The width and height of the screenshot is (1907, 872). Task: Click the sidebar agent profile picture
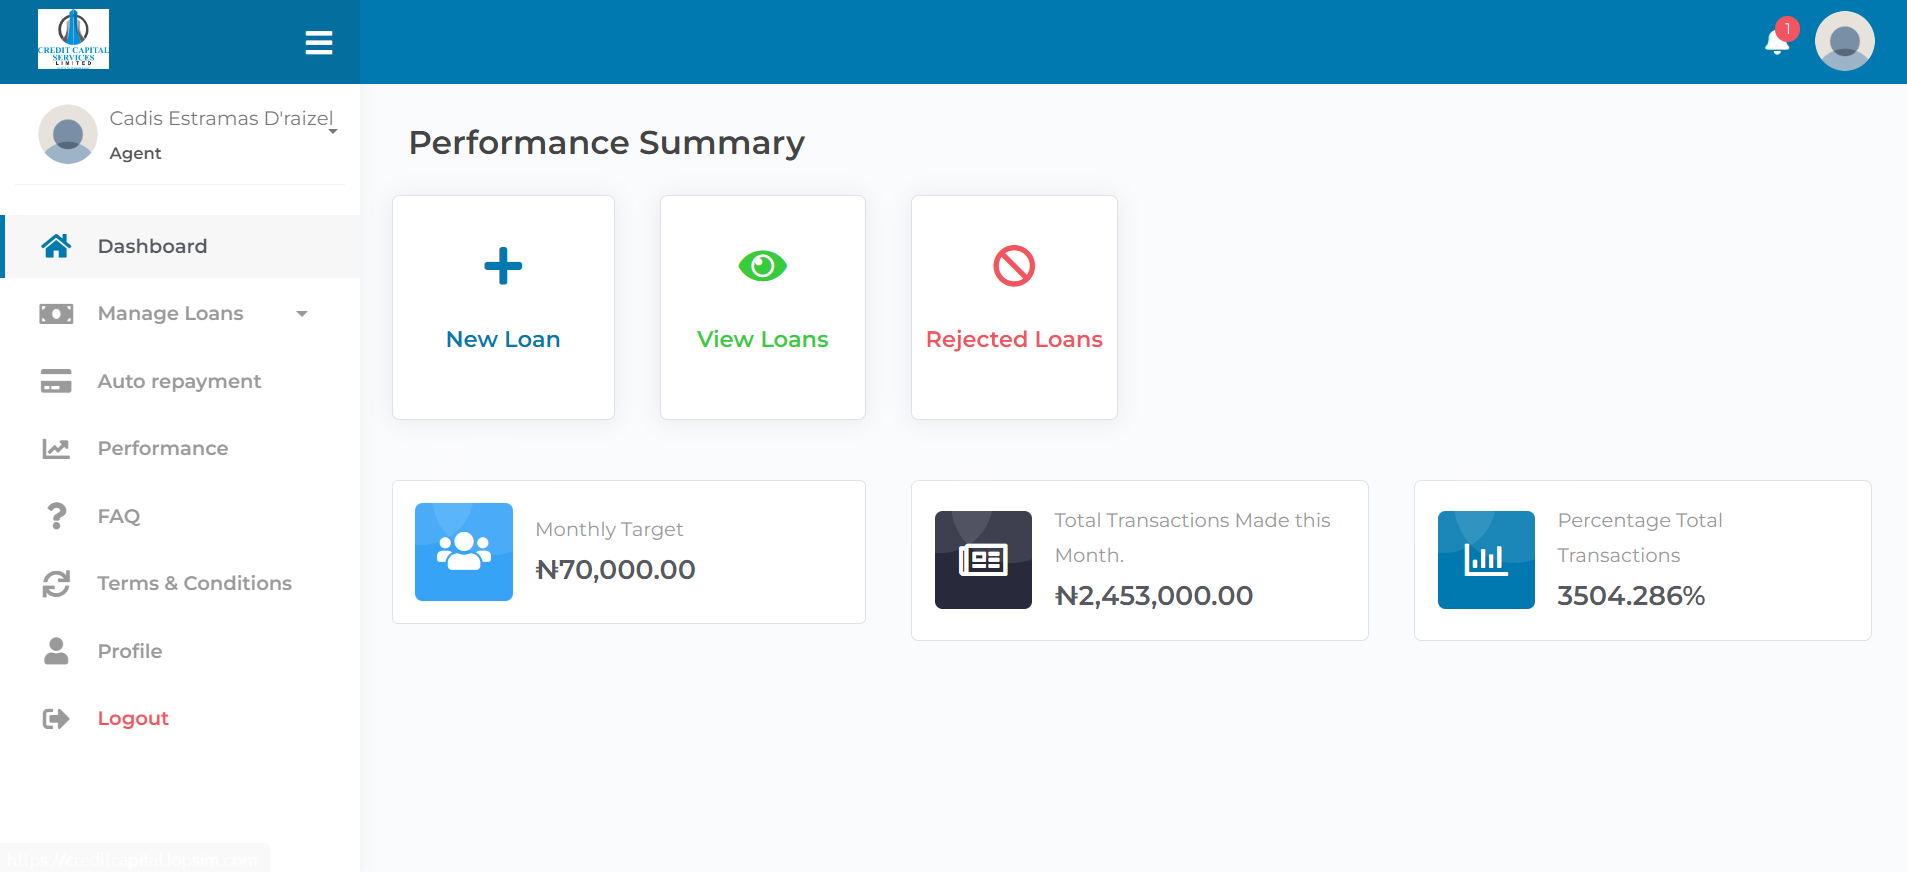[x=67, y=134]
